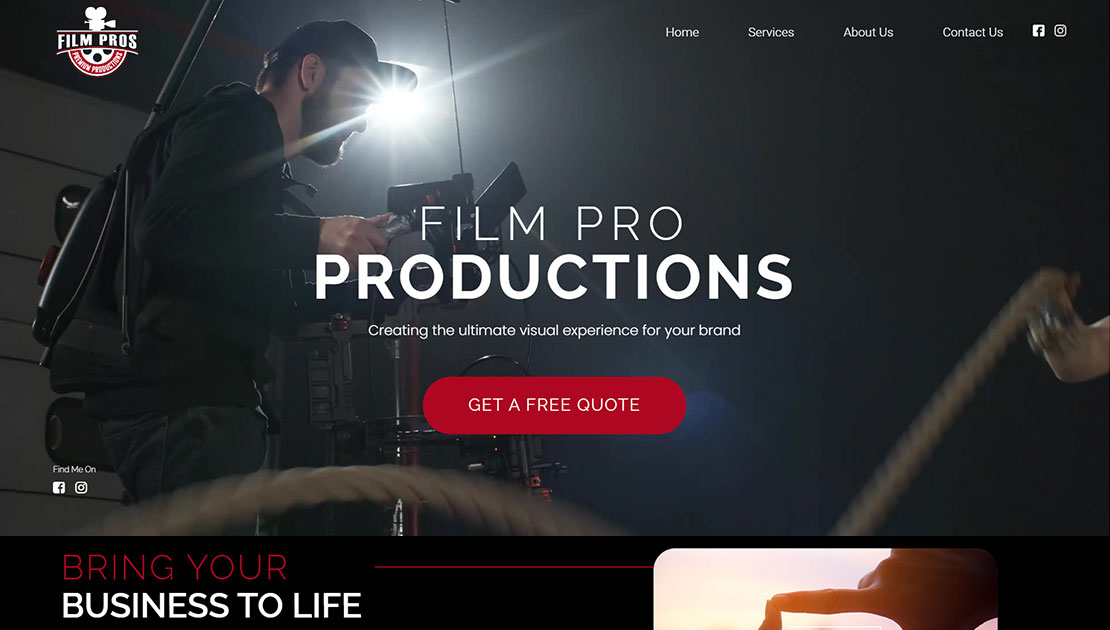This screenshot has height=630, width=1110.
Task: Open Facebook icon in top navigation
Action: click(x=1039, y=30)
